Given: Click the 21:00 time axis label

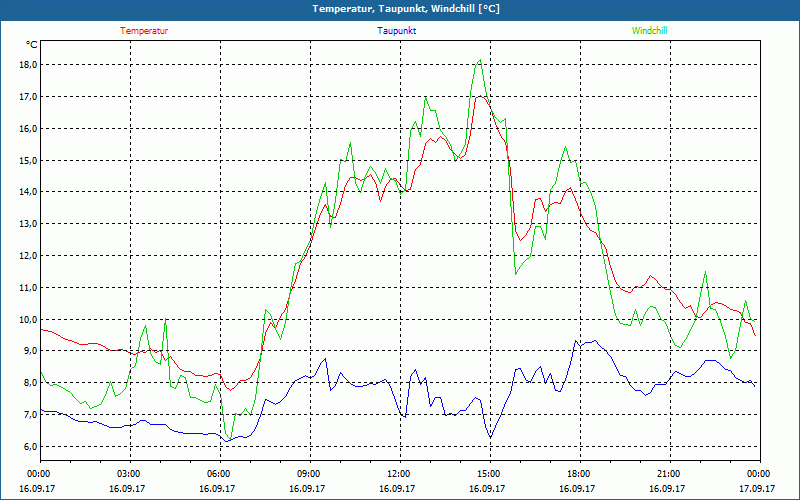Looking at the screenshot, I should [669, 474].
